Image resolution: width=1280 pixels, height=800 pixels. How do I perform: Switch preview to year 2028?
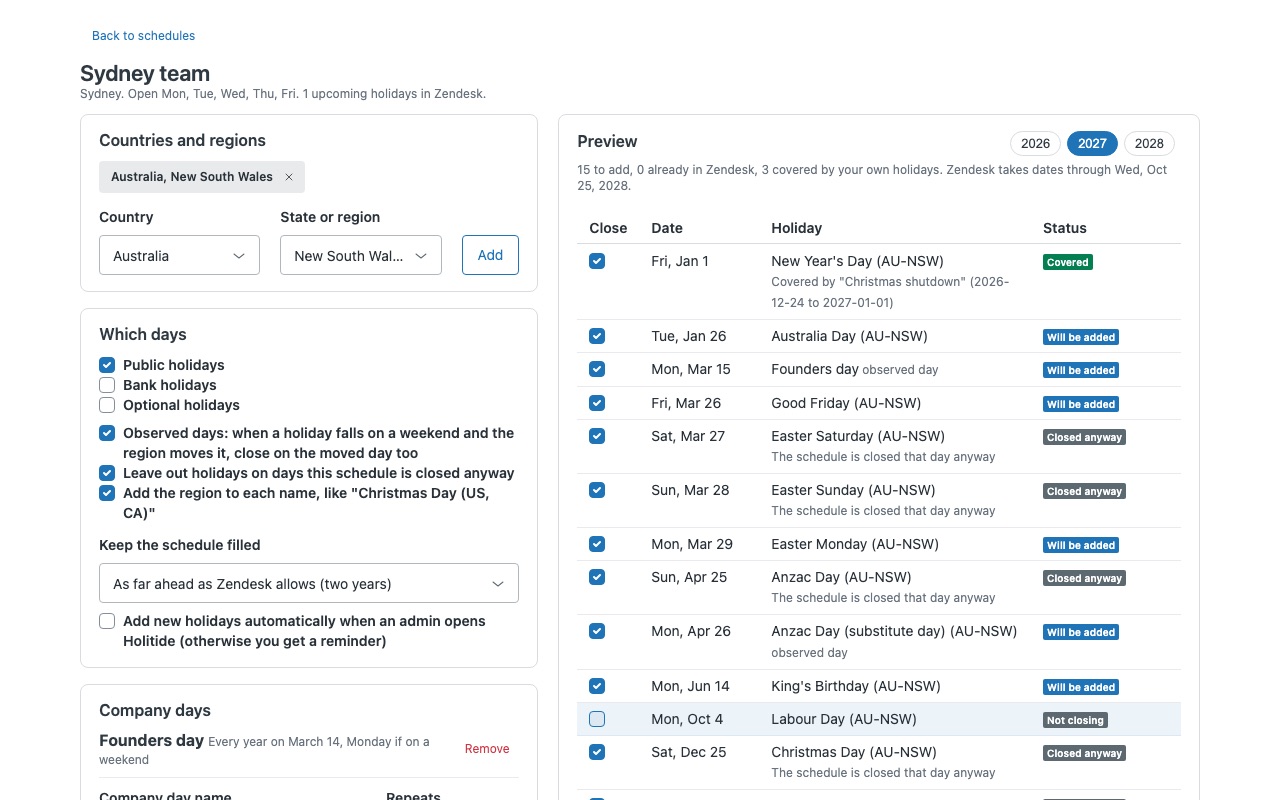pos(1149,143)
